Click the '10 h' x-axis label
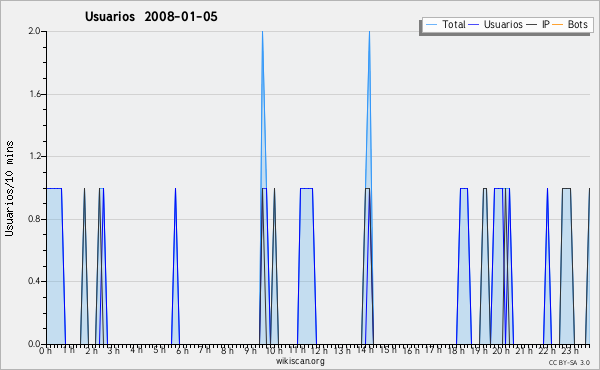 [274, 351]
